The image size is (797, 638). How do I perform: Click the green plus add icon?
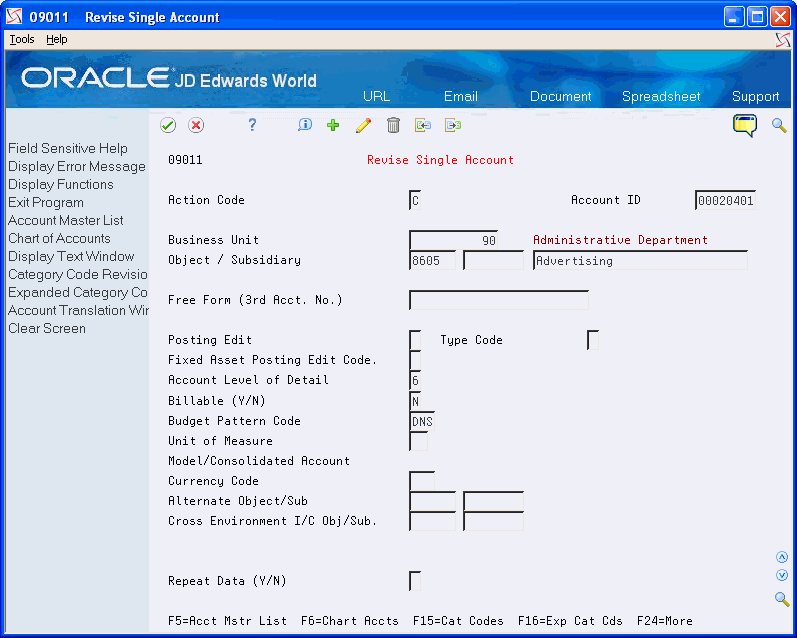click(333, 125)
